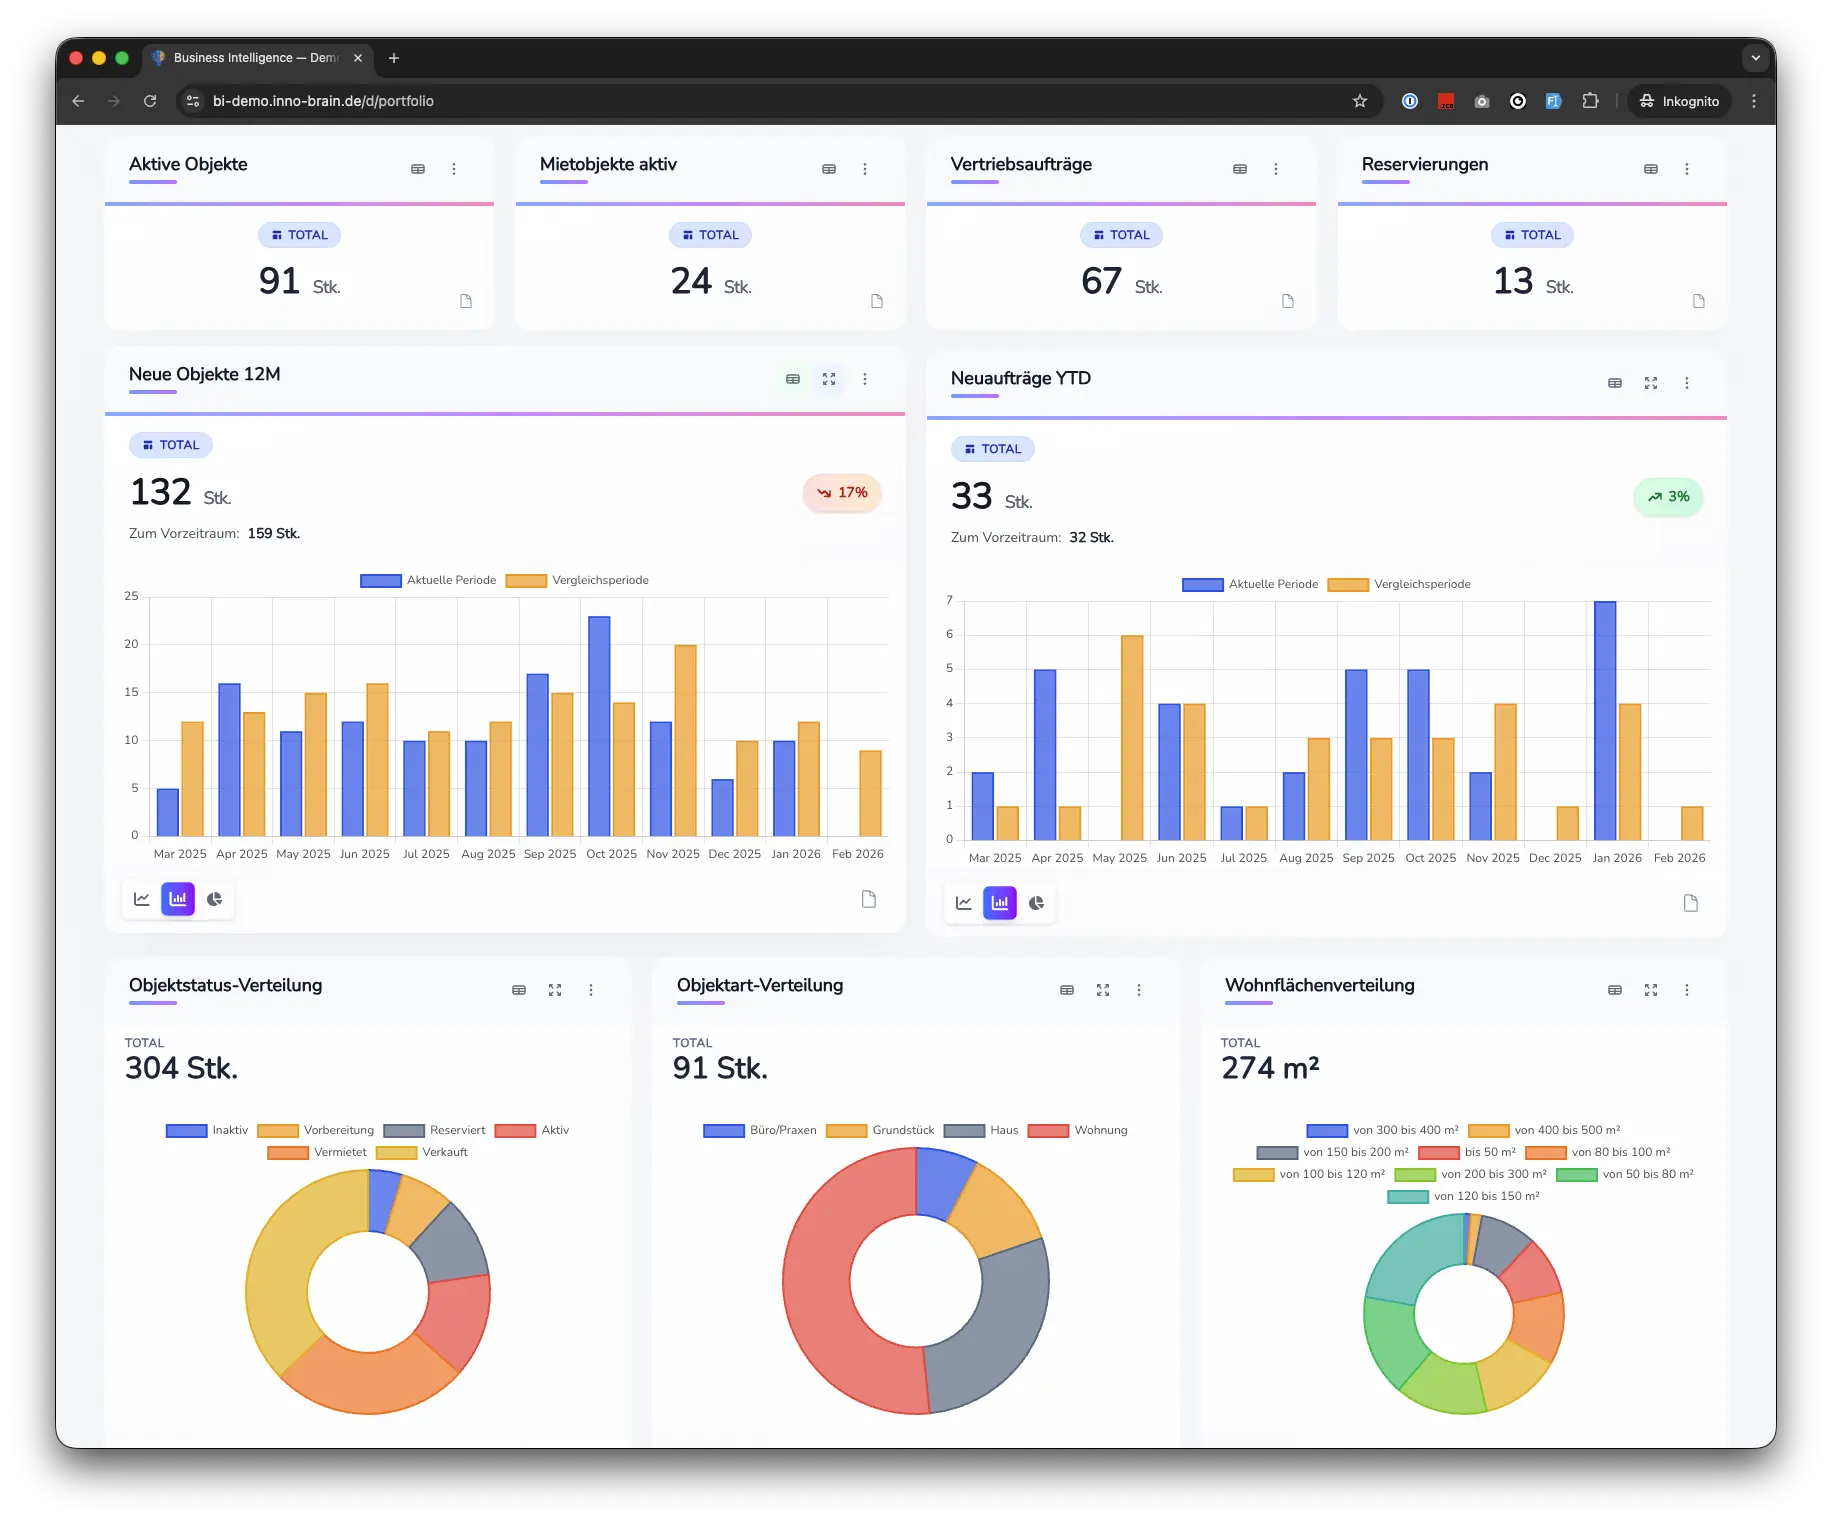Viewport: 1832px width, 1522px height.
Task: Show table view for Wohnflächenverteilung
Action: 1615,990
